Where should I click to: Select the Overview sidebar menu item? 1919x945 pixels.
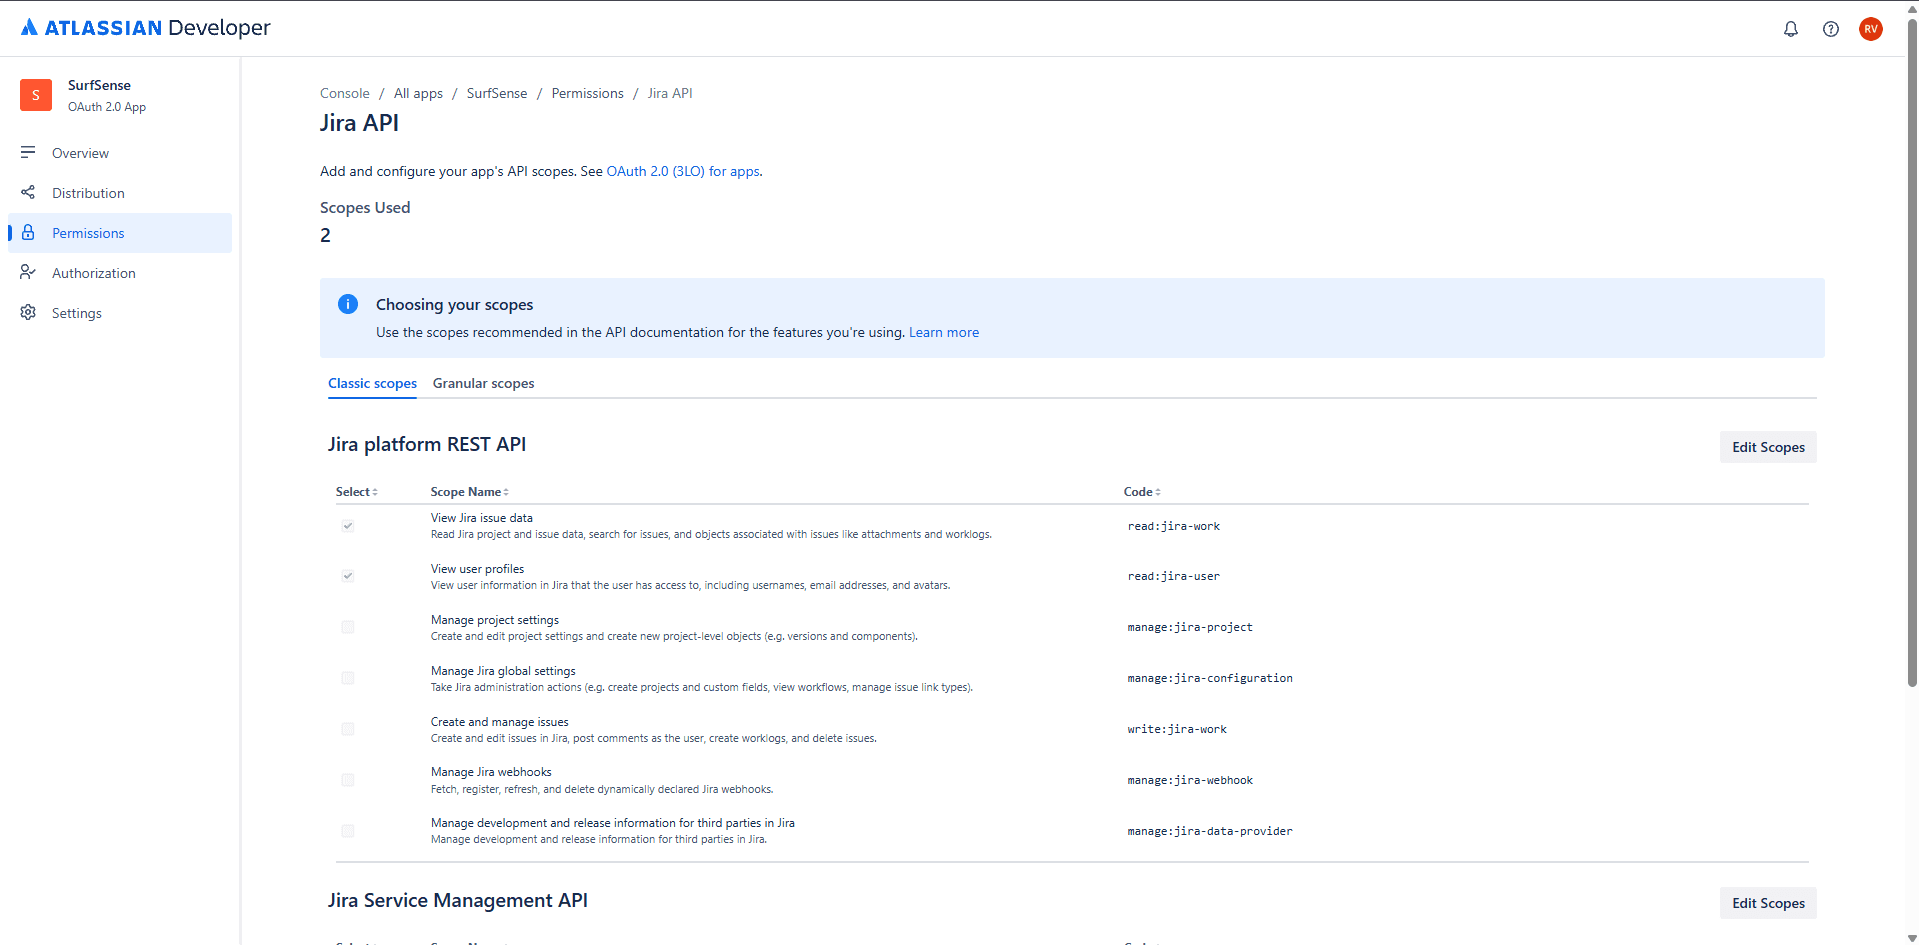click(x=80, y=152)
